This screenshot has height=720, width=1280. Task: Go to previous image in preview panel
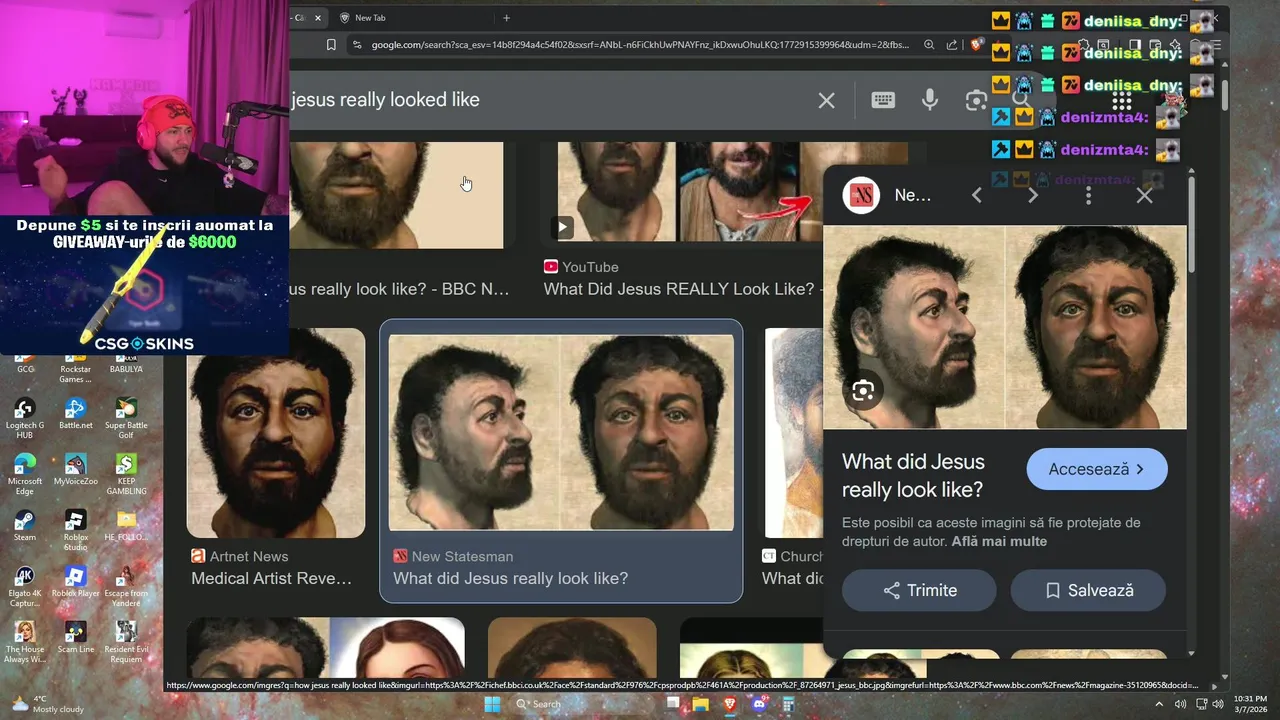point(977,196)
